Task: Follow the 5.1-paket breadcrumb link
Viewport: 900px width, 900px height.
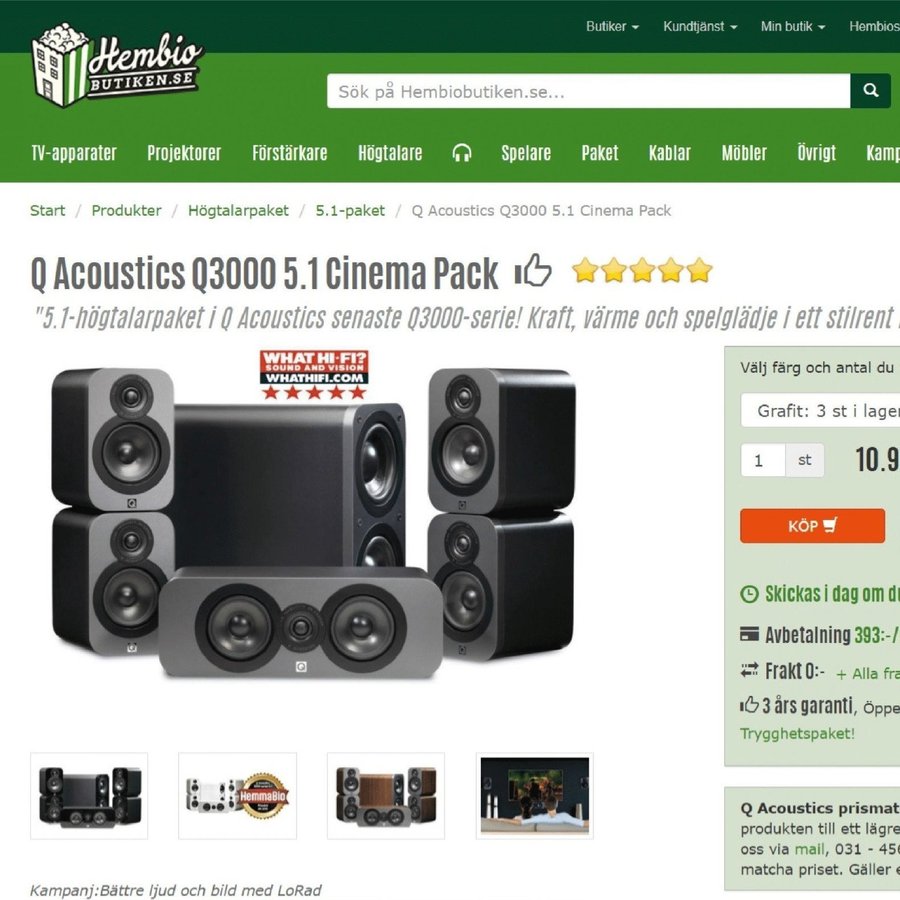Action: click(350, 211)
